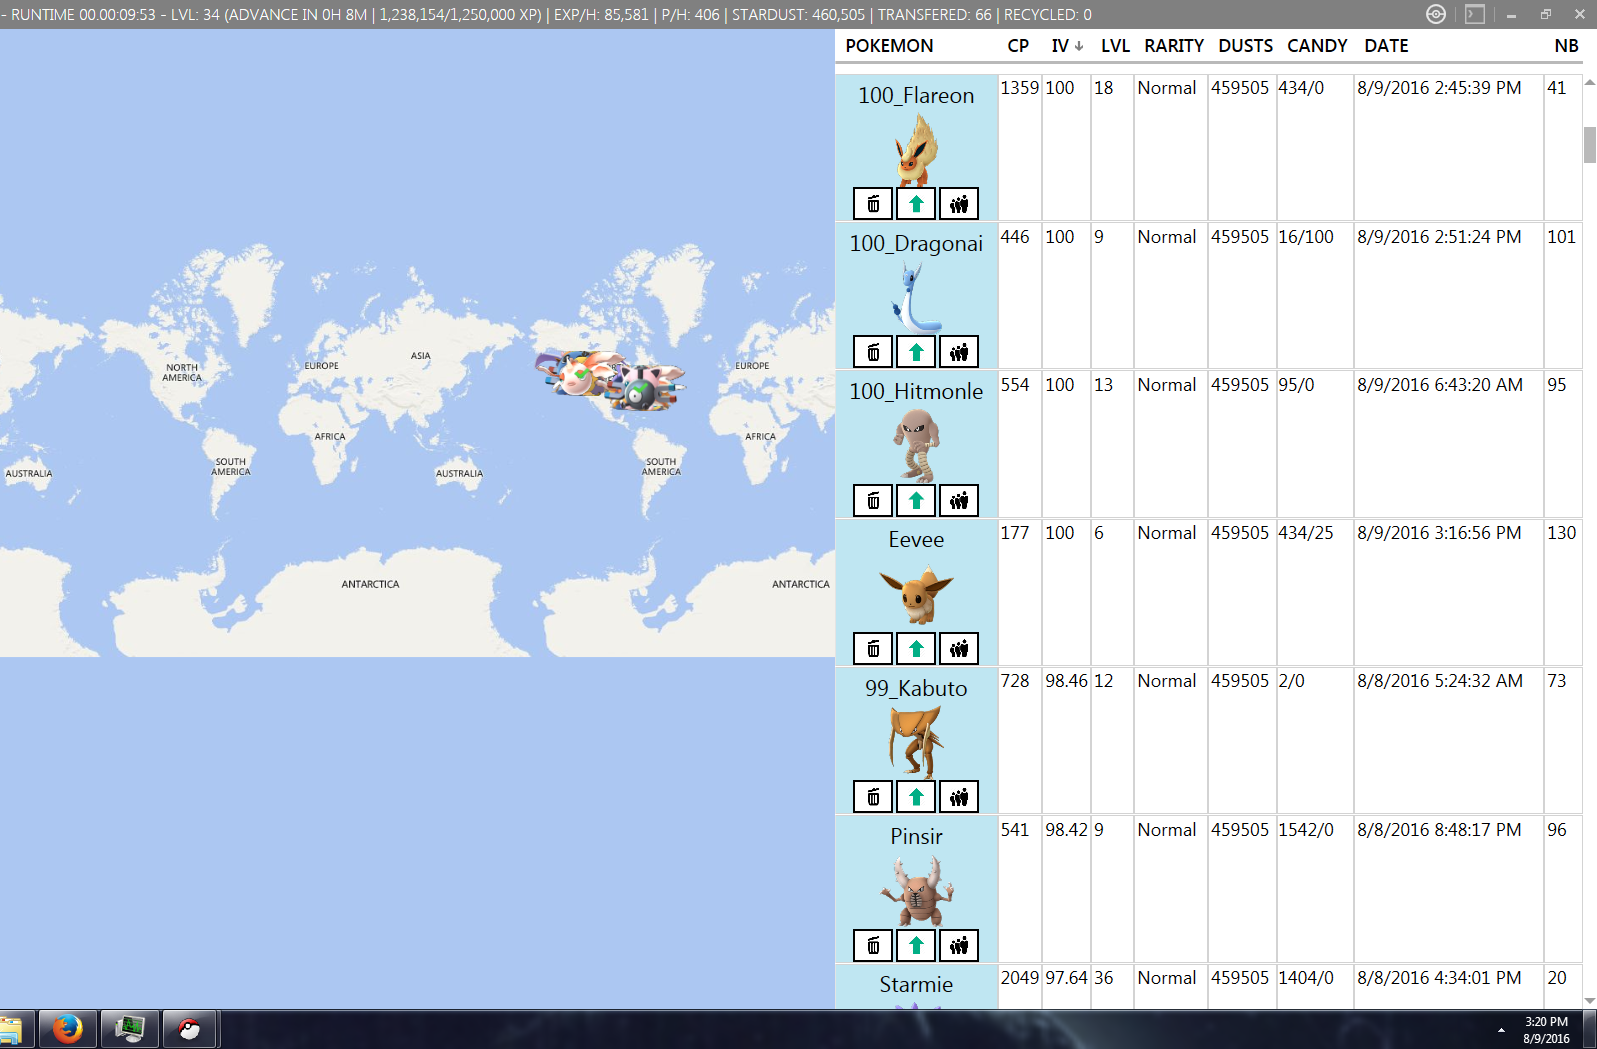
Task: Click the date 8/9/2016 6:43:20 AM
Action: tap(1440, 385)
